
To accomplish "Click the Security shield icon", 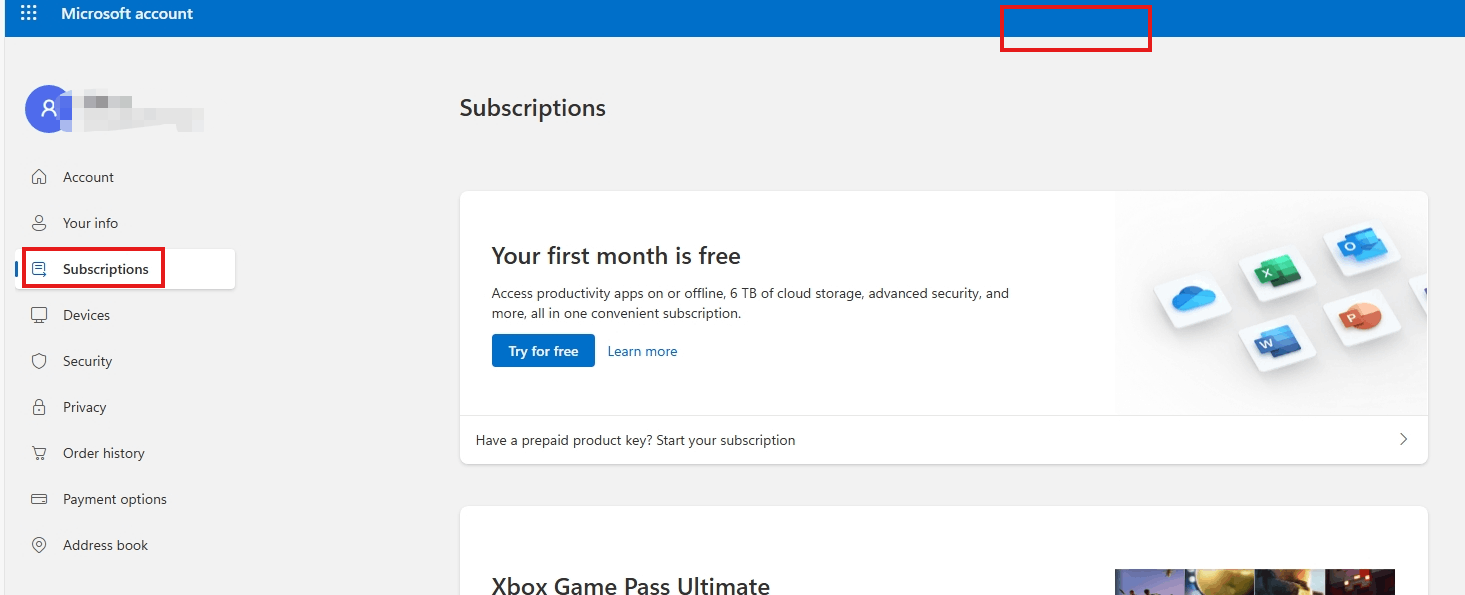I will tap(39, 361).
